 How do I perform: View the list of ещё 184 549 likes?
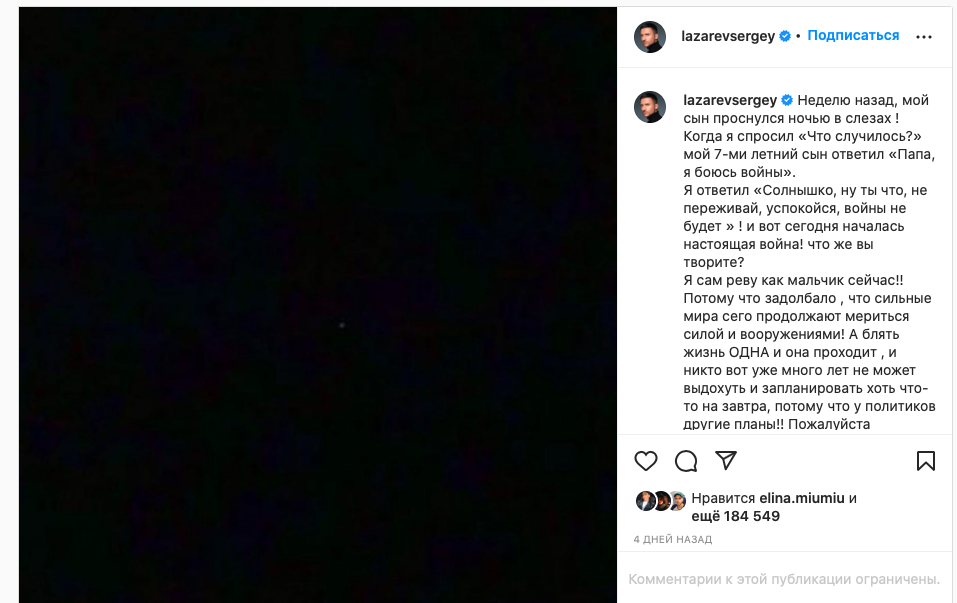[x=736, y=516]
